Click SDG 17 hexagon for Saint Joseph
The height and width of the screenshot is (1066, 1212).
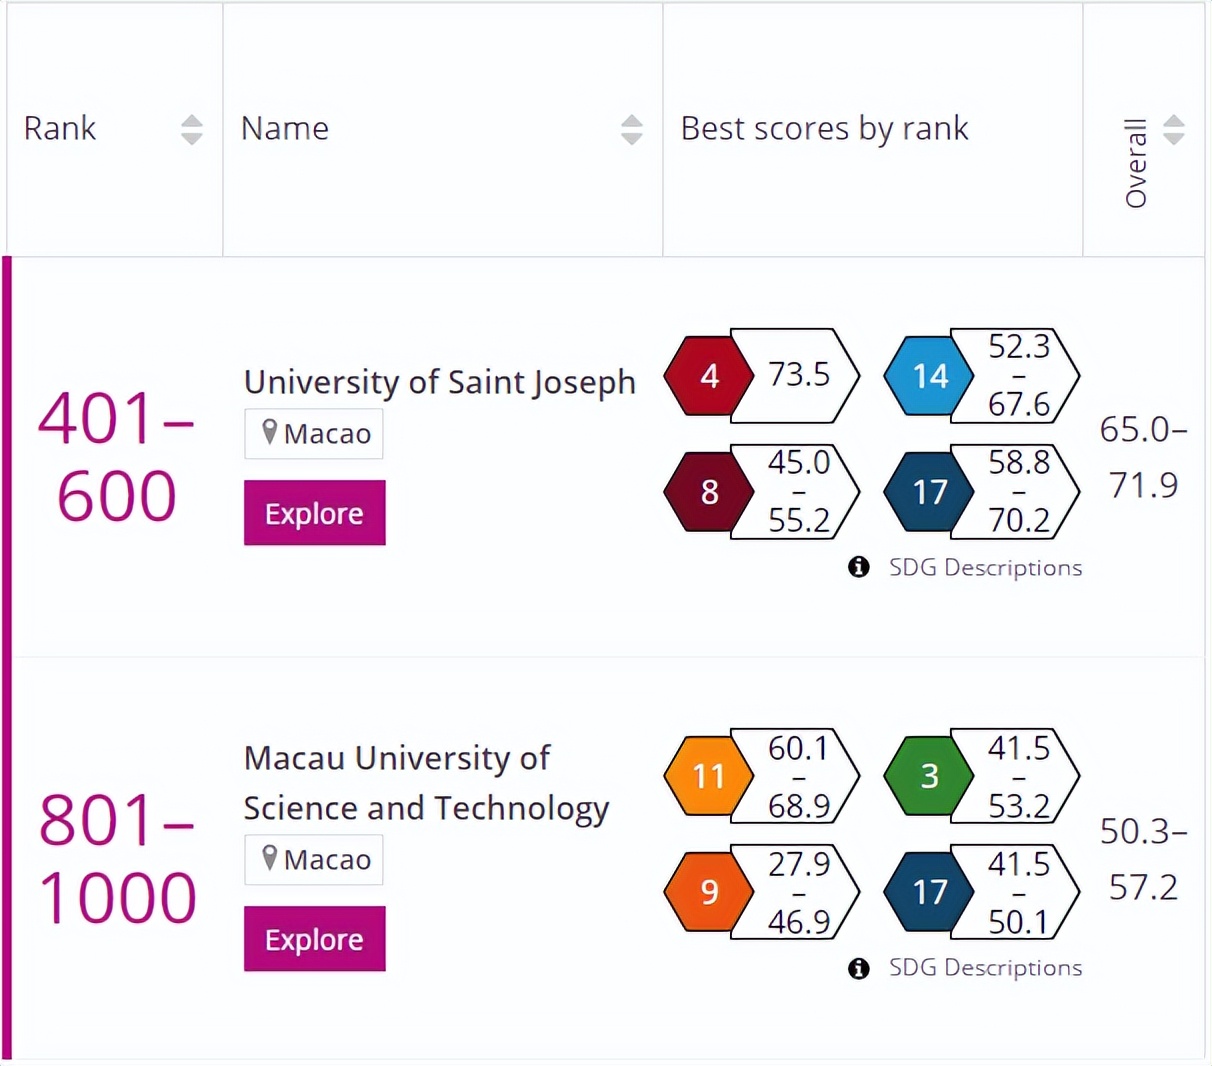click(928, 492)
